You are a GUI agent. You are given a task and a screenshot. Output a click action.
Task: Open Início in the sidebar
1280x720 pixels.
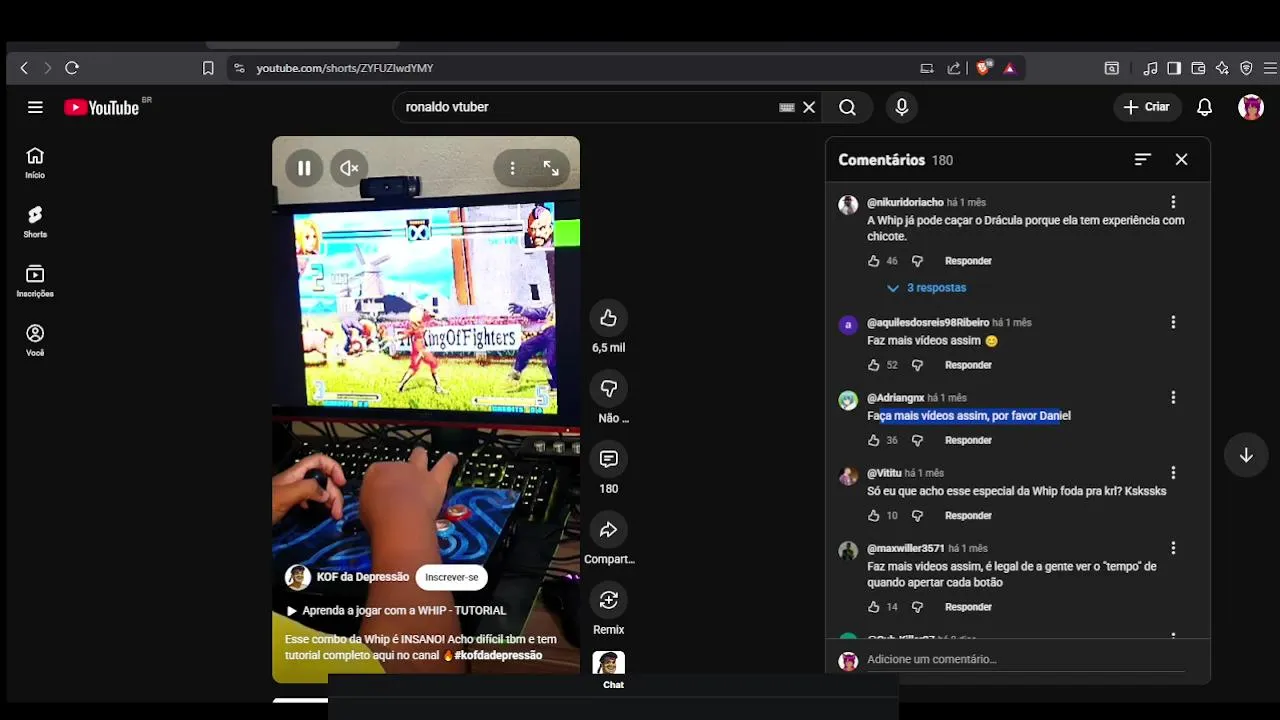(35, 163)
